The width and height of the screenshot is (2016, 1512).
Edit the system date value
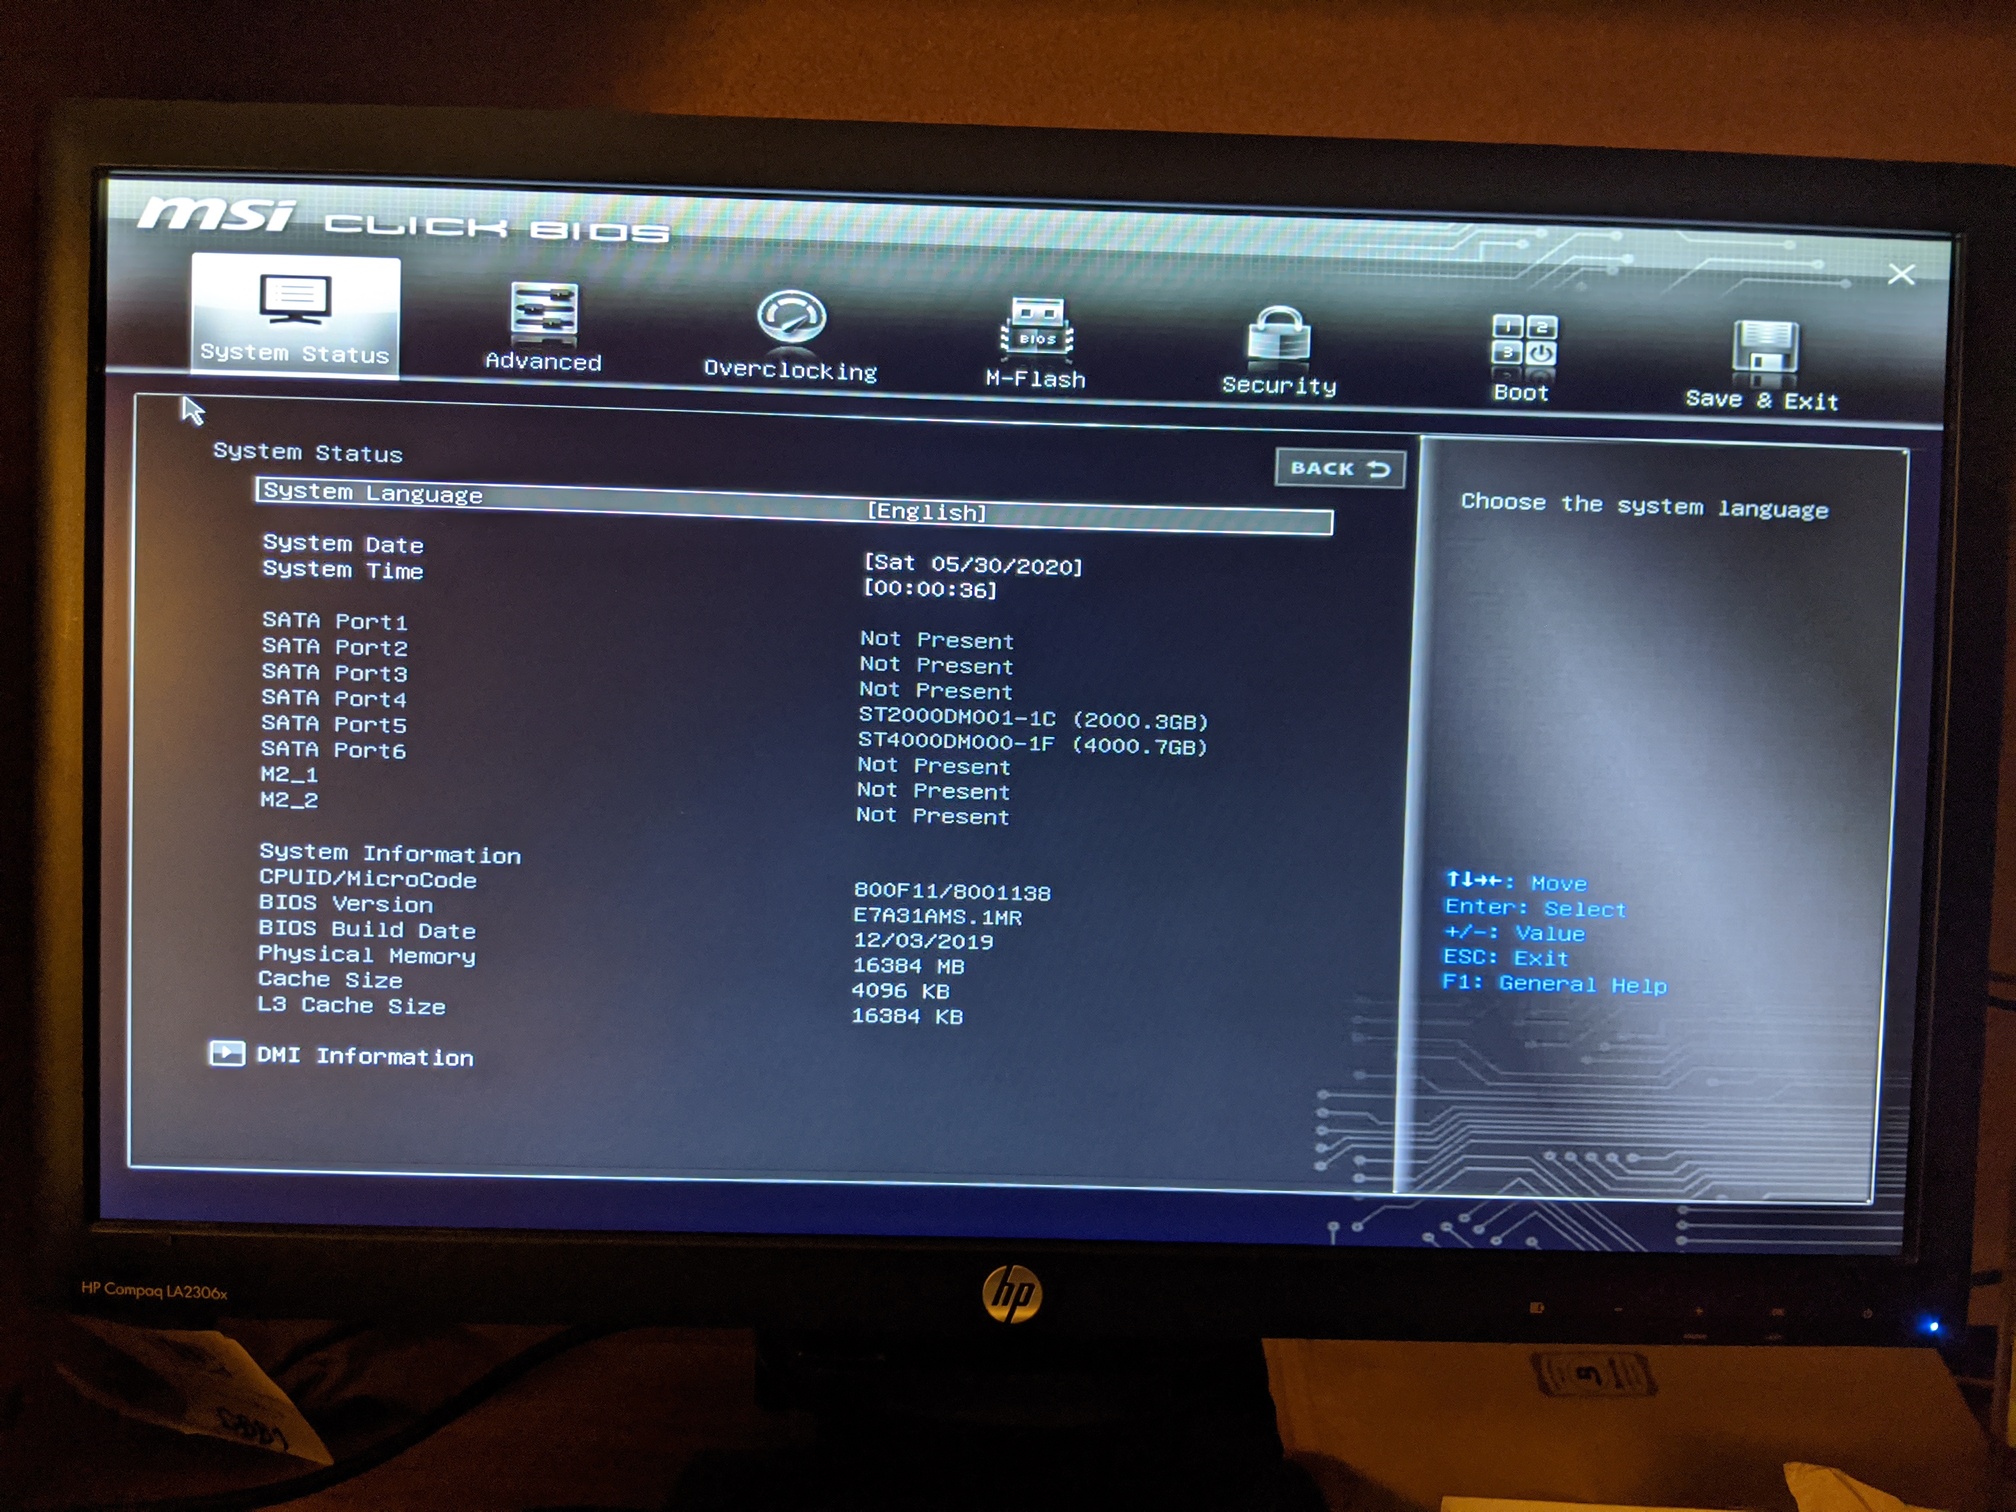point(972,564)
